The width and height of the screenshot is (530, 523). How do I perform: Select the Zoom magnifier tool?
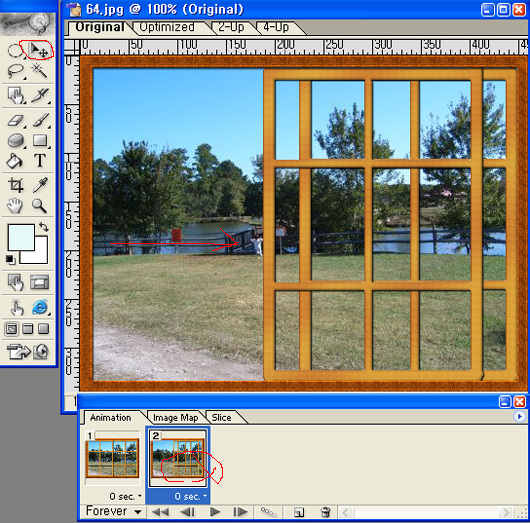click(x=39, y=205)
